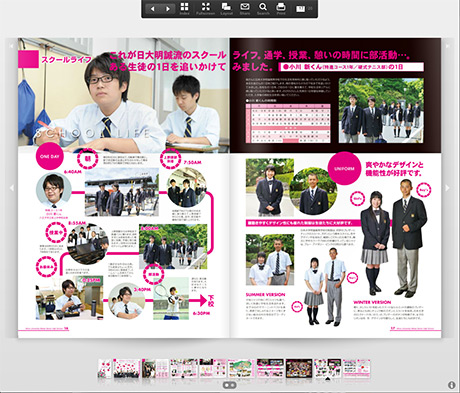Print the current pages
This screenshot has height=393, width=460.
(281, 9)
